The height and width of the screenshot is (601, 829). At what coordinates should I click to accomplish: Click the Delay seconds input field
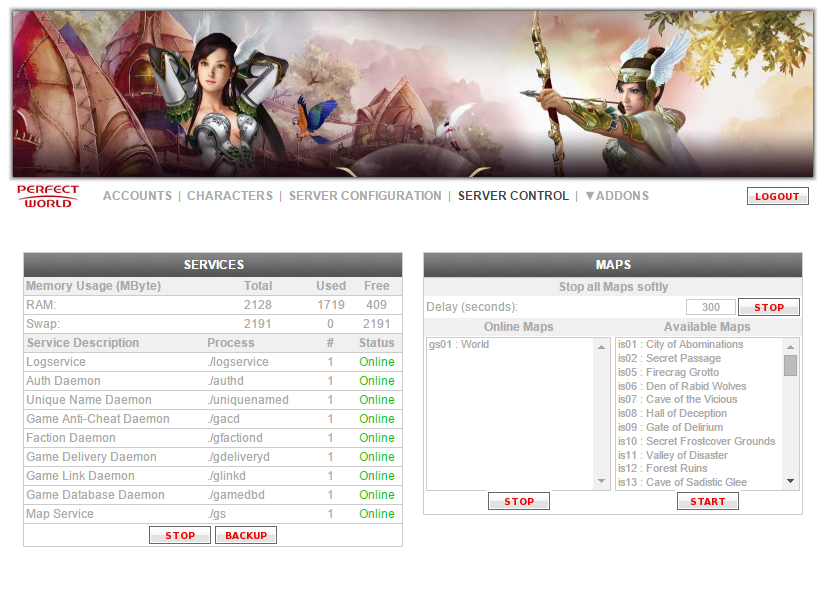[x=711, y=307]
